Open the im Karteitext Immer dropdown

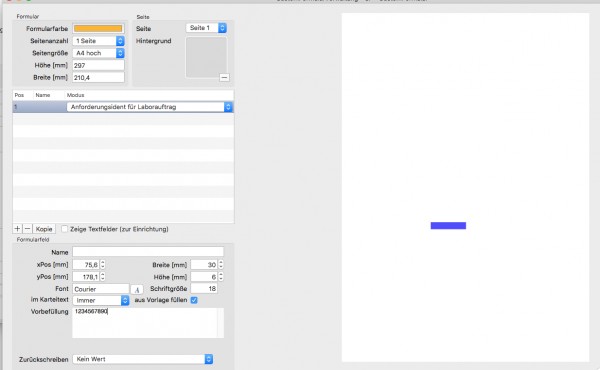point(101,300)
